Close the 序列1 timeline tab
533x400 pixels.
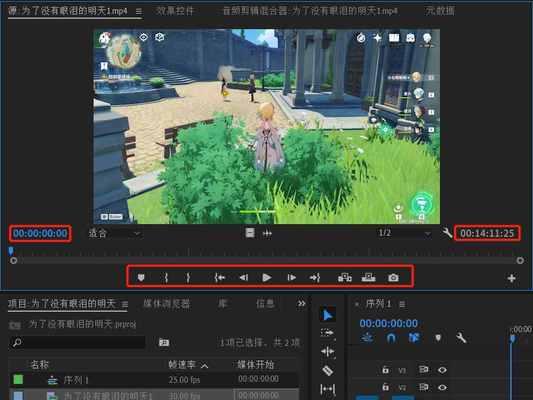(357, 304)
